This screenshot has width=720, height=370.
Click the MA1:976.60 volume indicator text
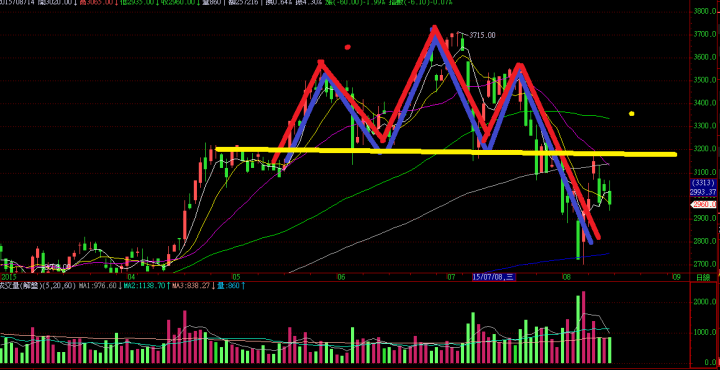point(97,286)
